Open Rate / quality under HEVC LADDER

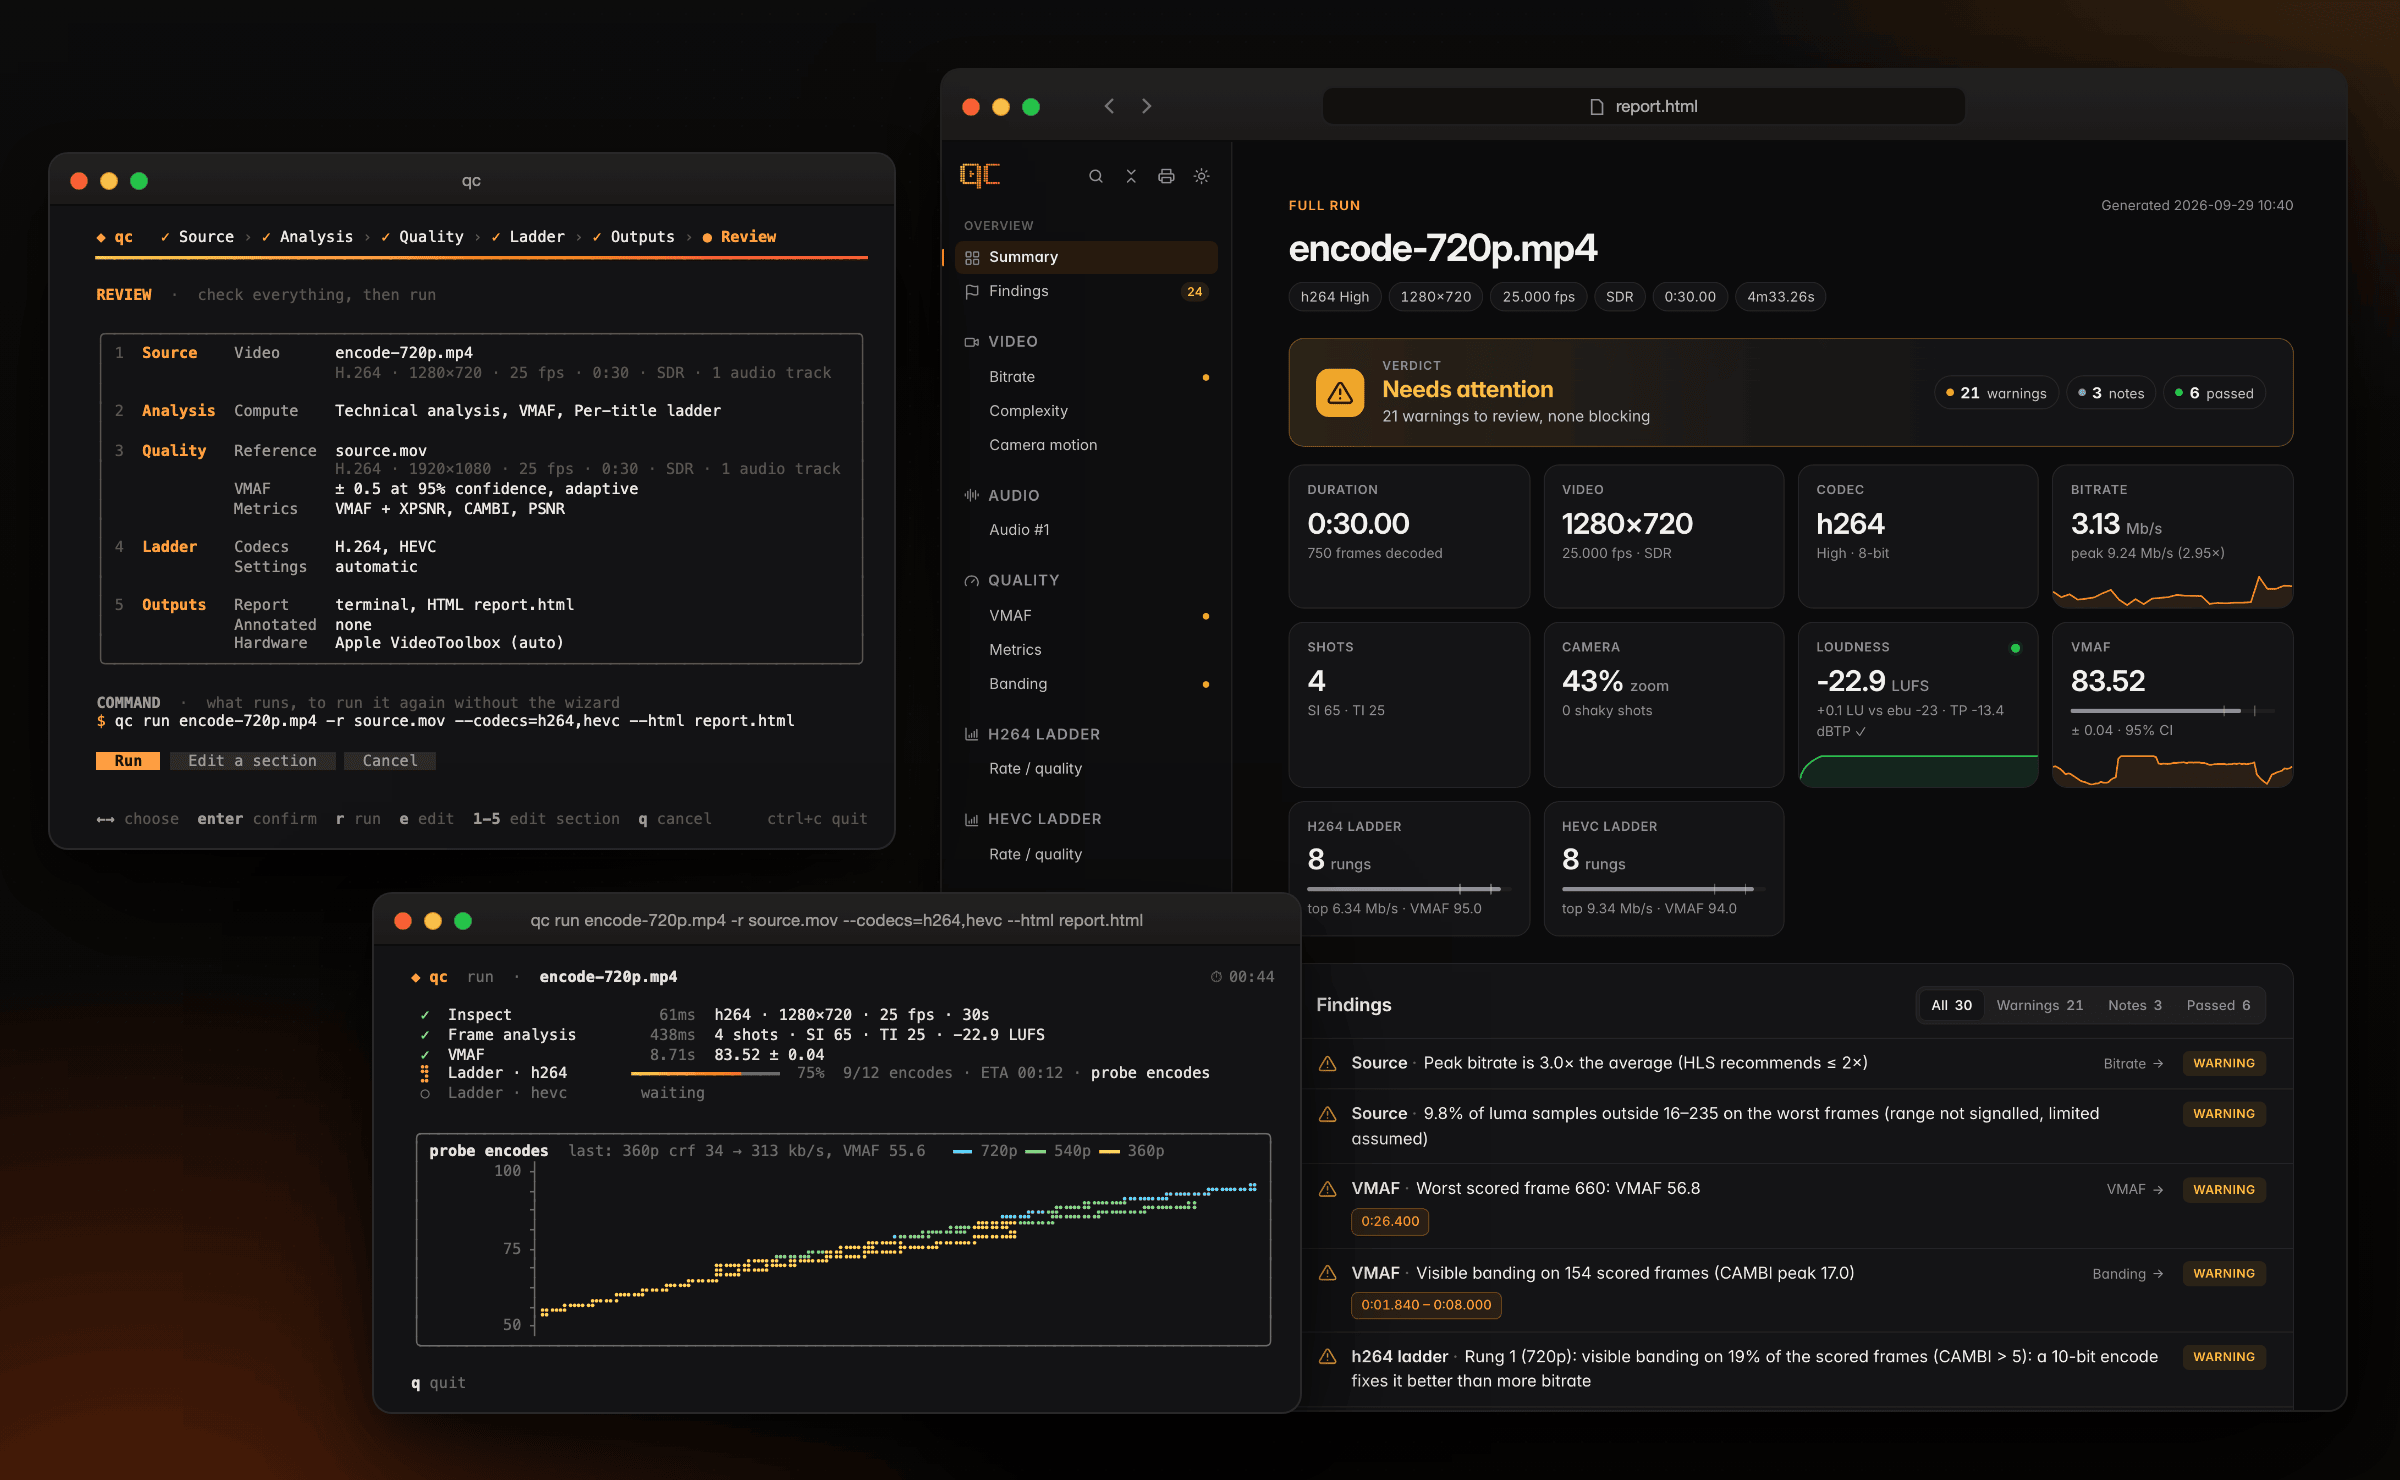coord(1086,854)
